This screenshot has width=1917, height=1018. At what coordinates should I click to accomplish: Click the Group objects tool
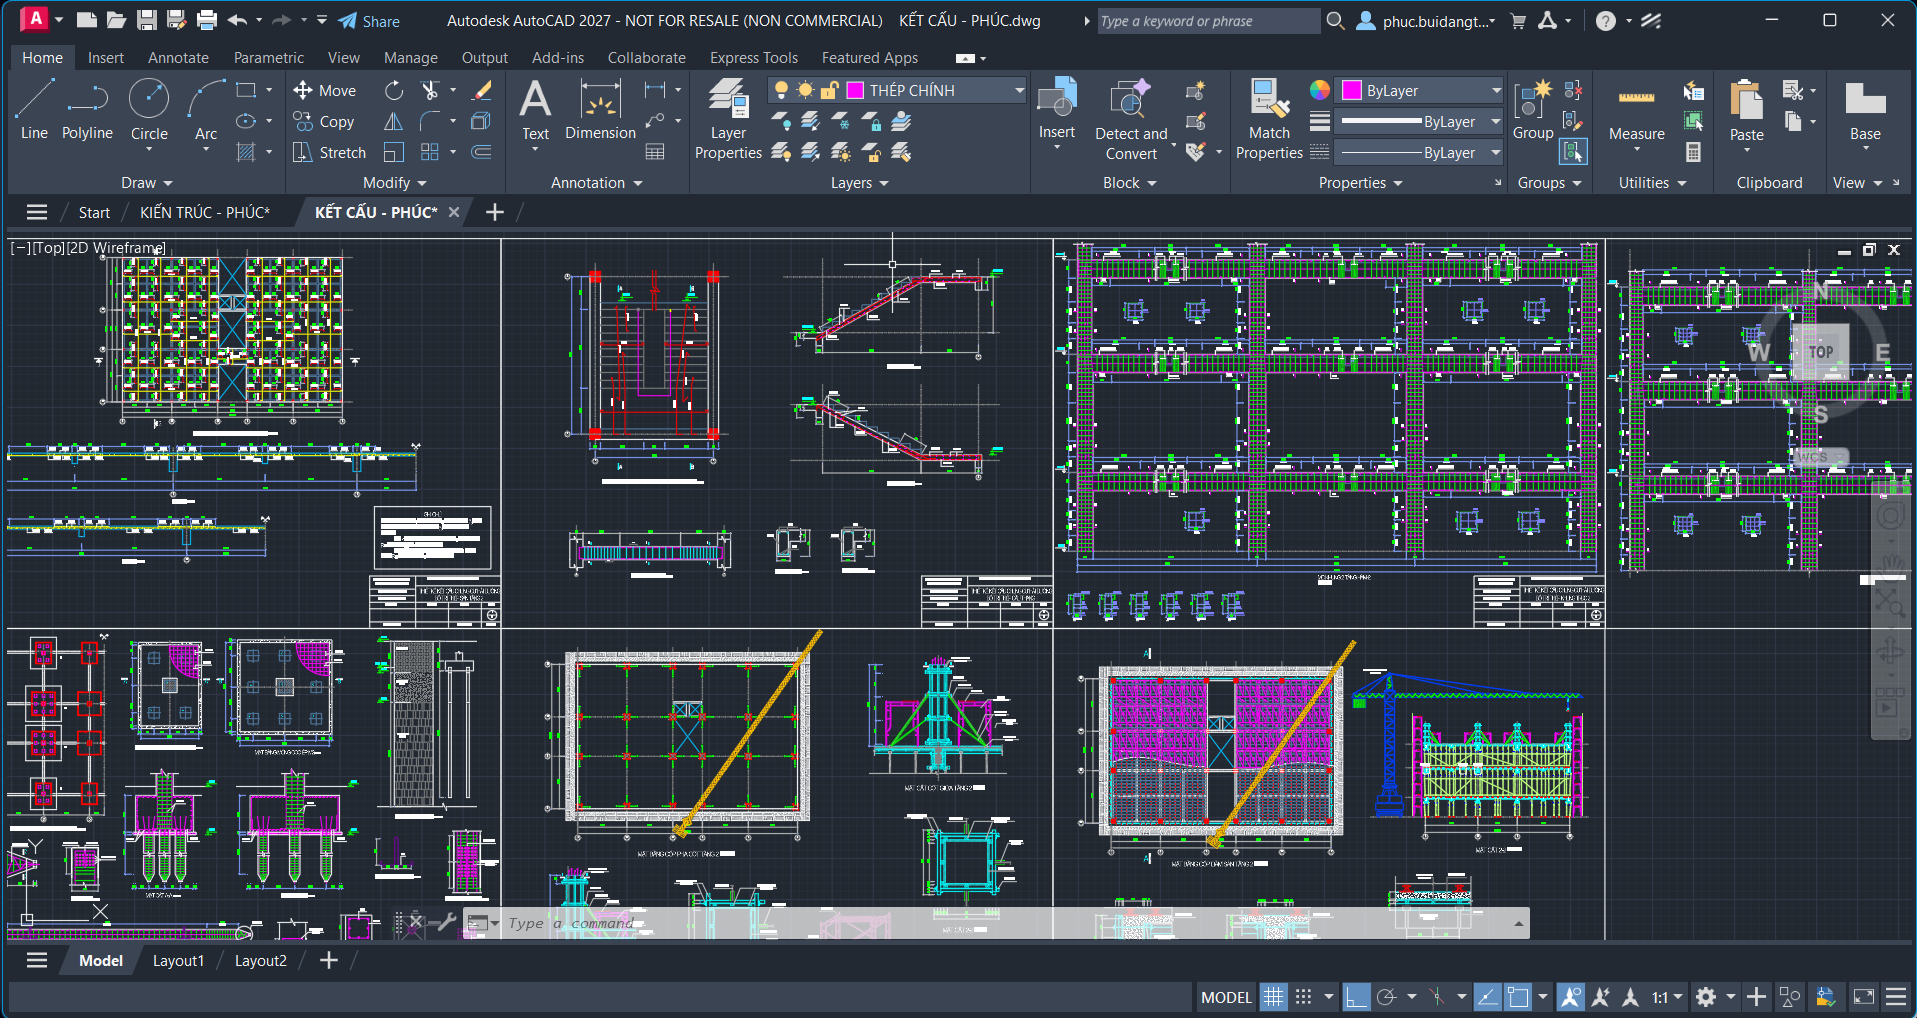1533,110
